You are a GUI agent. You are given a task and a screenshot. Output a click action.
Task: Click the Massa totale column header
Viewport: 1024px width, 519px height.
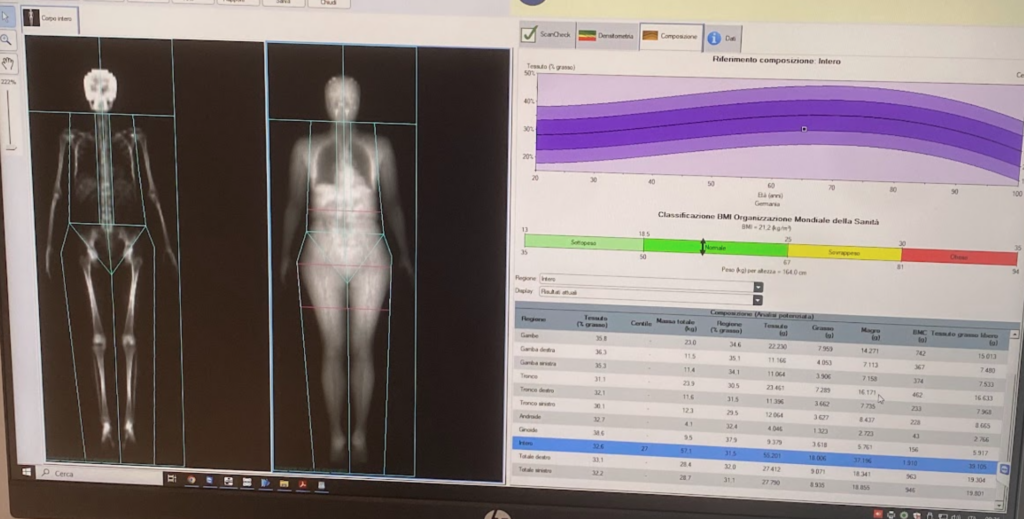[677, 325]
